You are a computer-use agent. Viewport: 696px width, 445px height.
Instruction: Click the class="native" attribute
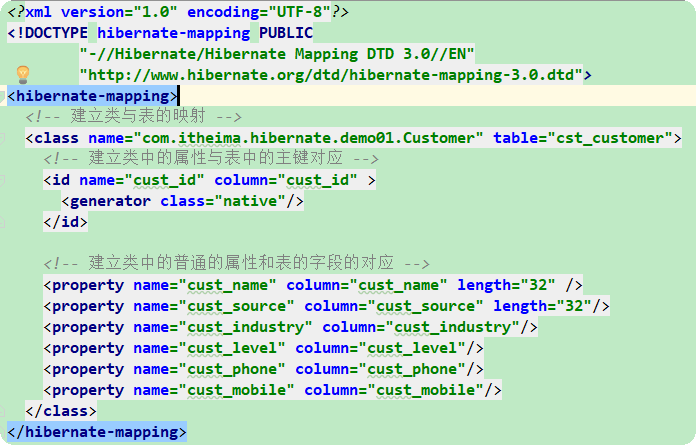click(223, 201)
